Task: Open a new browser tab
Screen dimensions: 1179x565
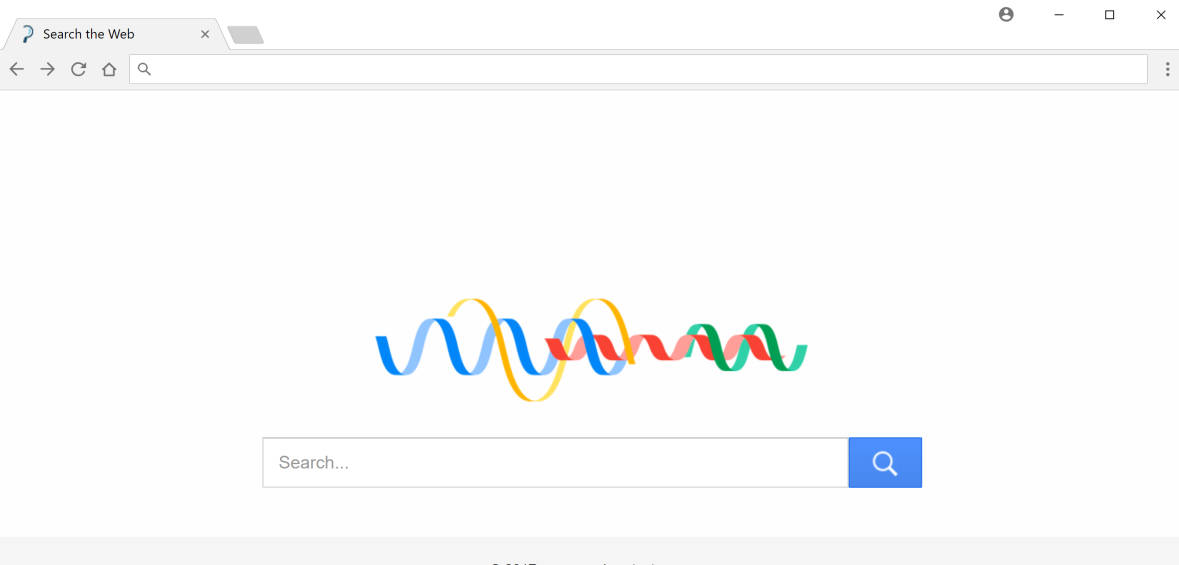Action: click(x=245, y=36)
